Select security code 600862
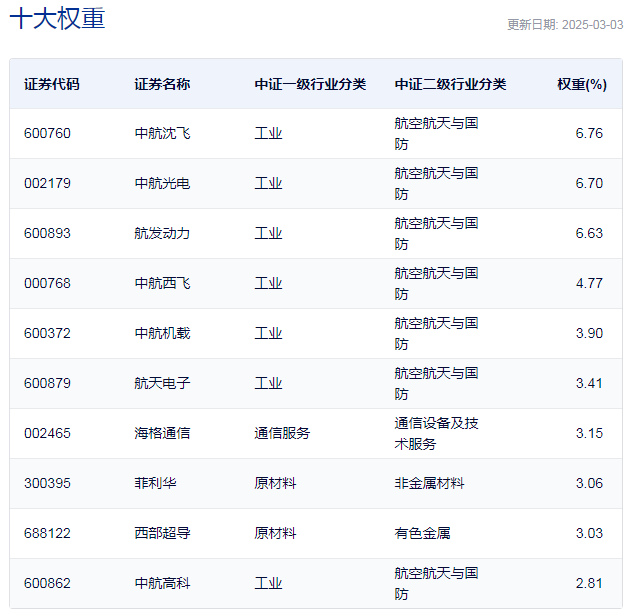The image size is (630, 616). point(47,583)
